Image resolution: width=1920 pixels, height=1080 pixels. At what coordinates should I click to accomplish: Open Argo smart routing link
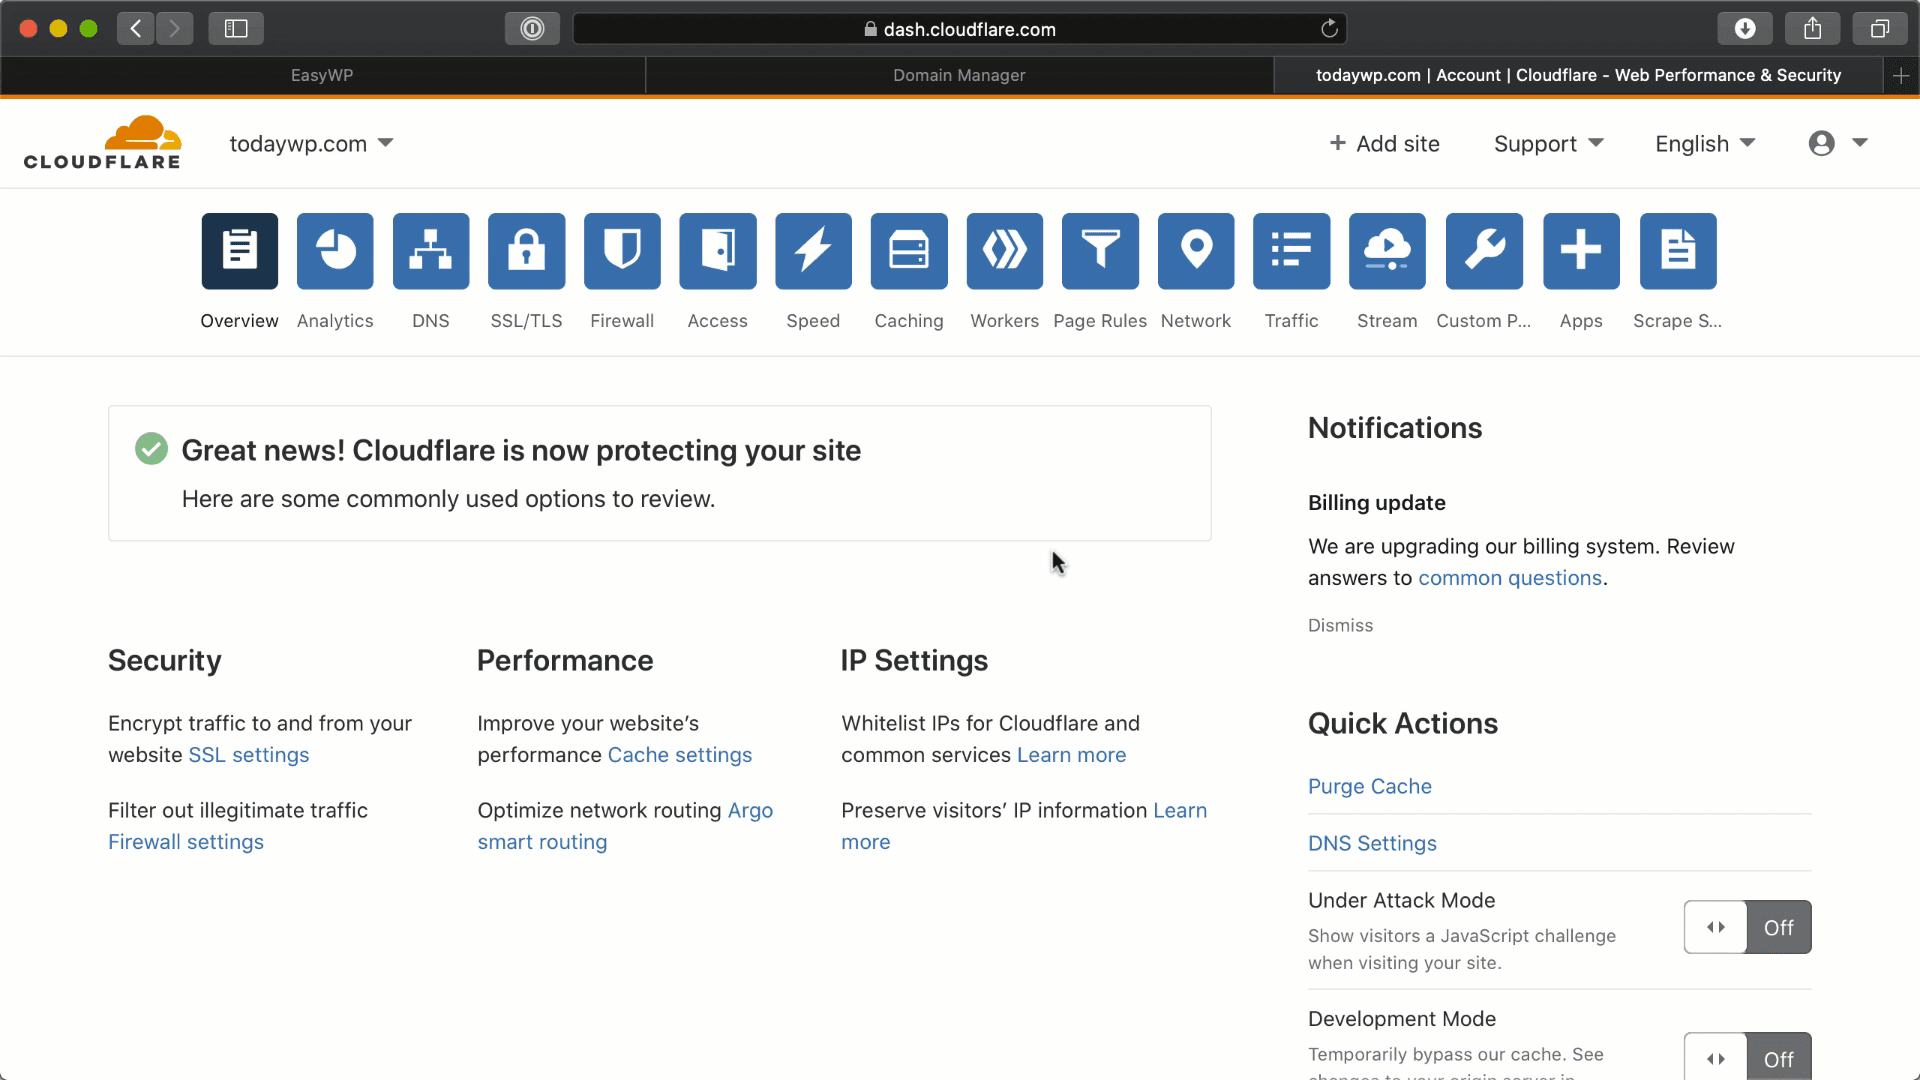[625, 826]
